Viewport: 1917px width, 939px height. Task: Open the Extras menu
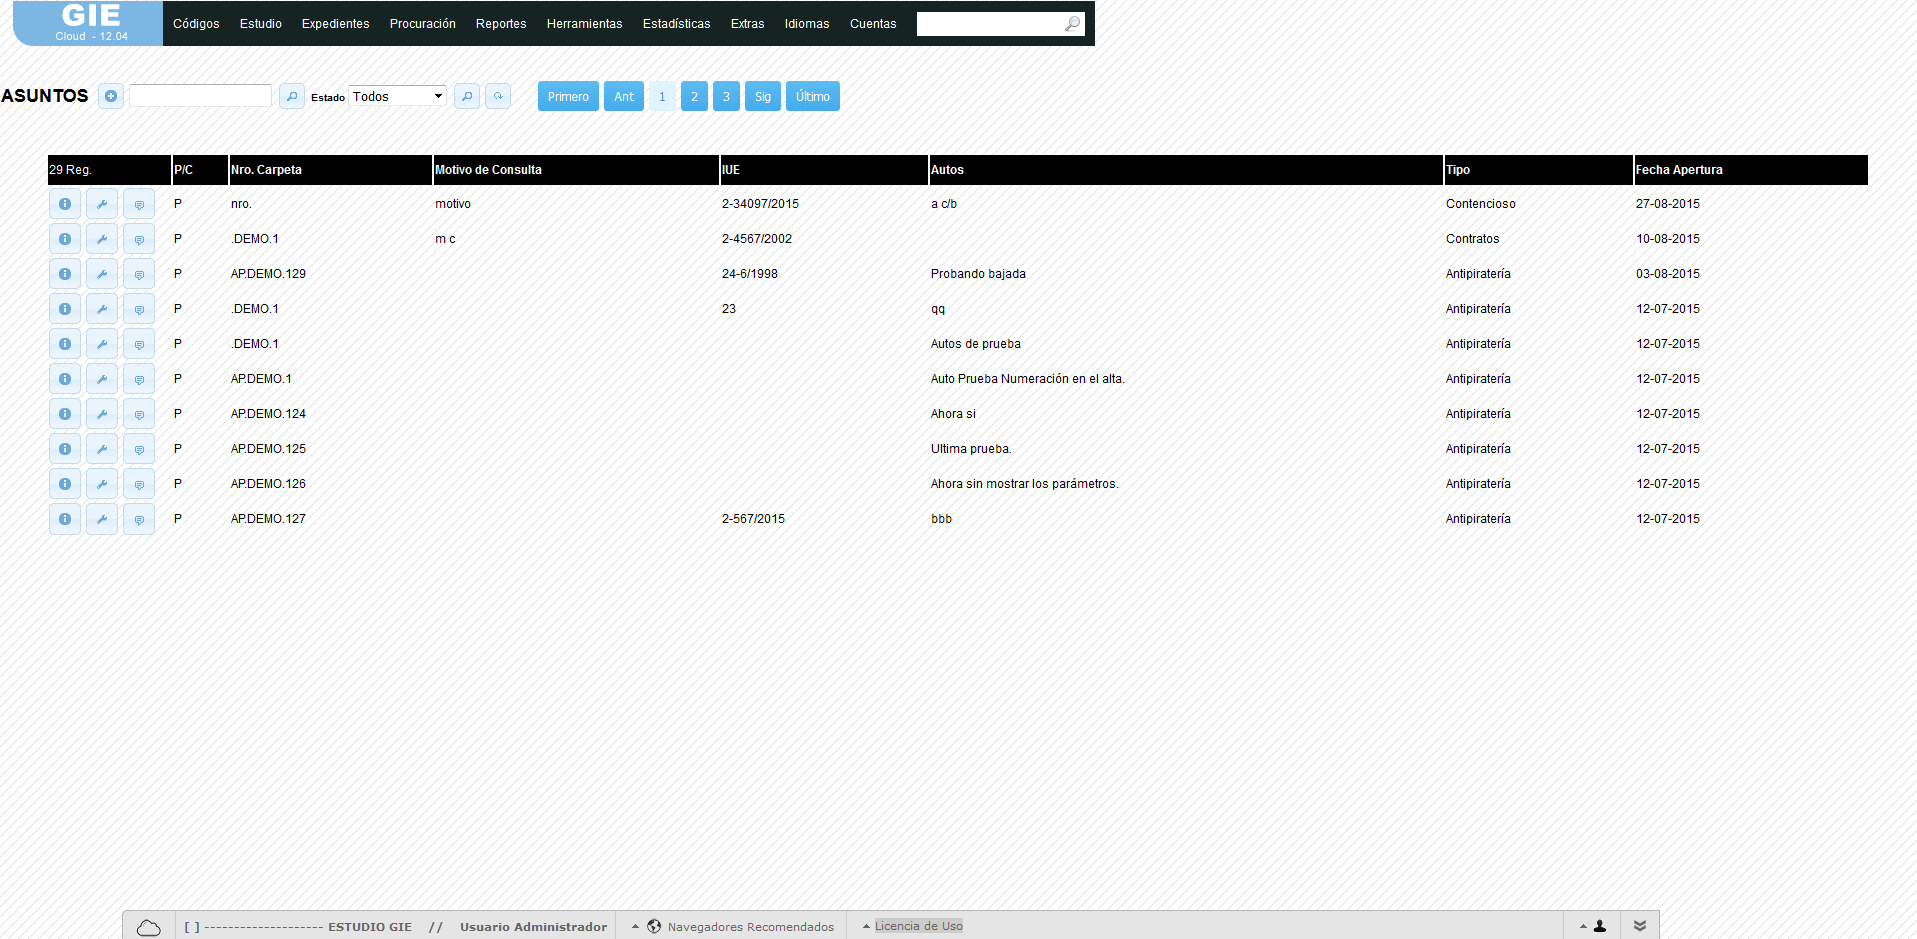point(748,24)
